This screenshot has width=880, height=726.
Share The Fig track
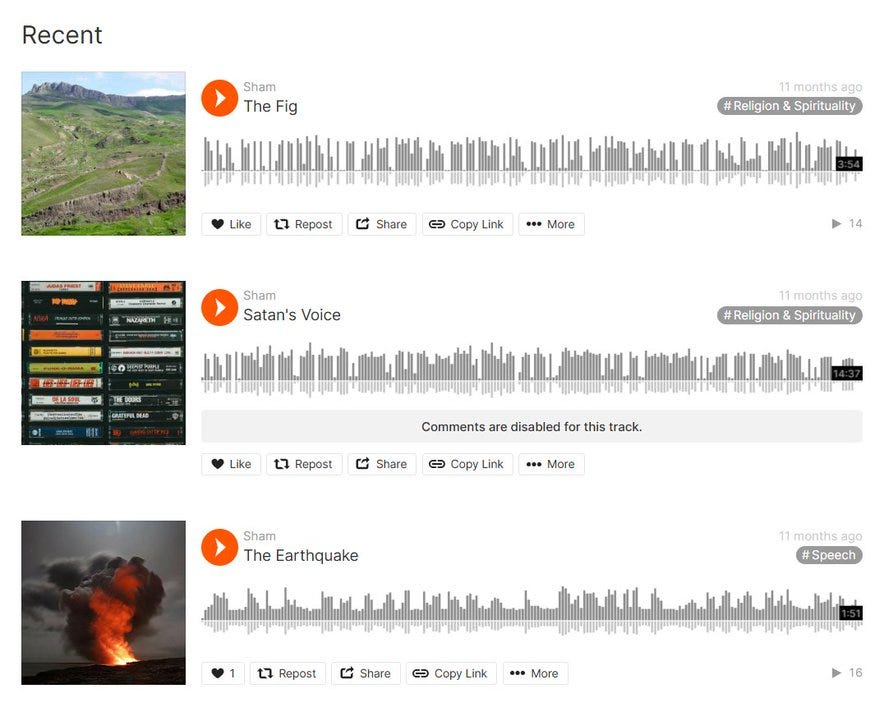pos(382,224)
